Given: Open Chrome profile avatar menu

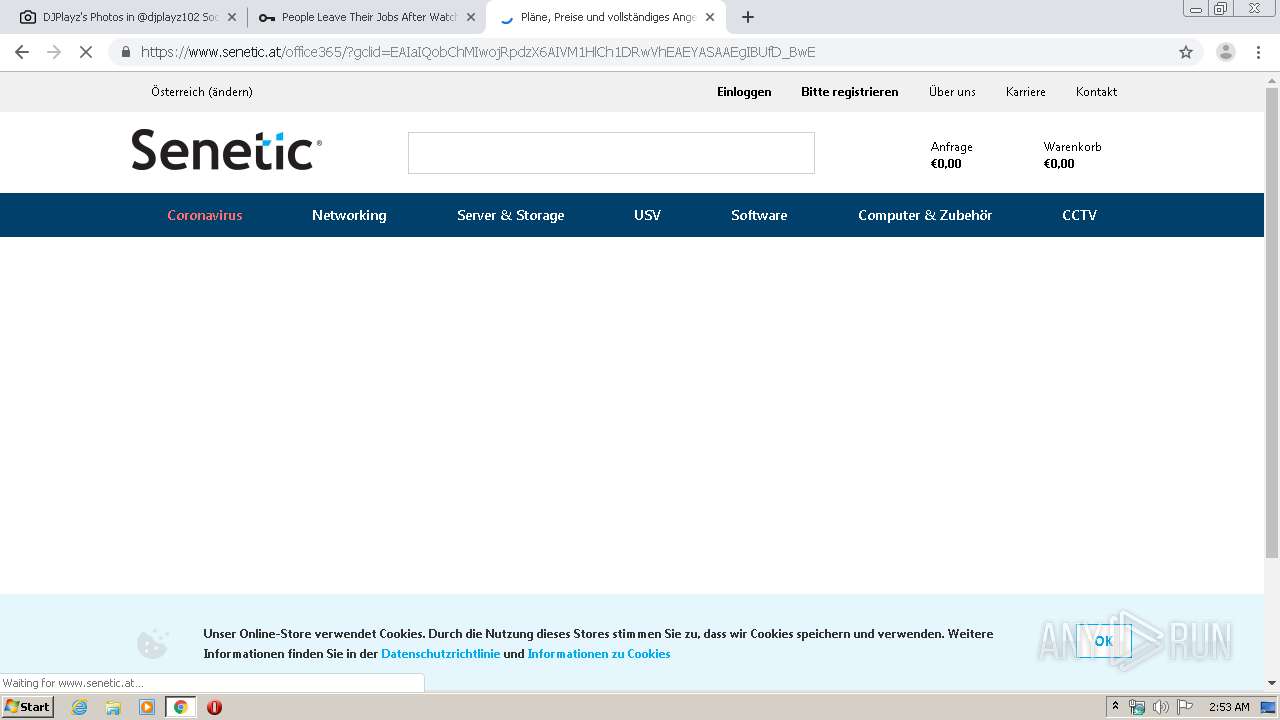Looking at the screenshot, I should pos(1225,52).
